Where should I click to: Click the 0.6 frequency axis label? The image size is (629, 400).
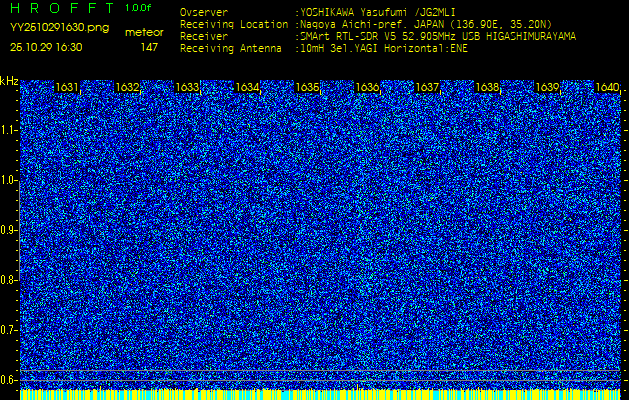[9, 380]
